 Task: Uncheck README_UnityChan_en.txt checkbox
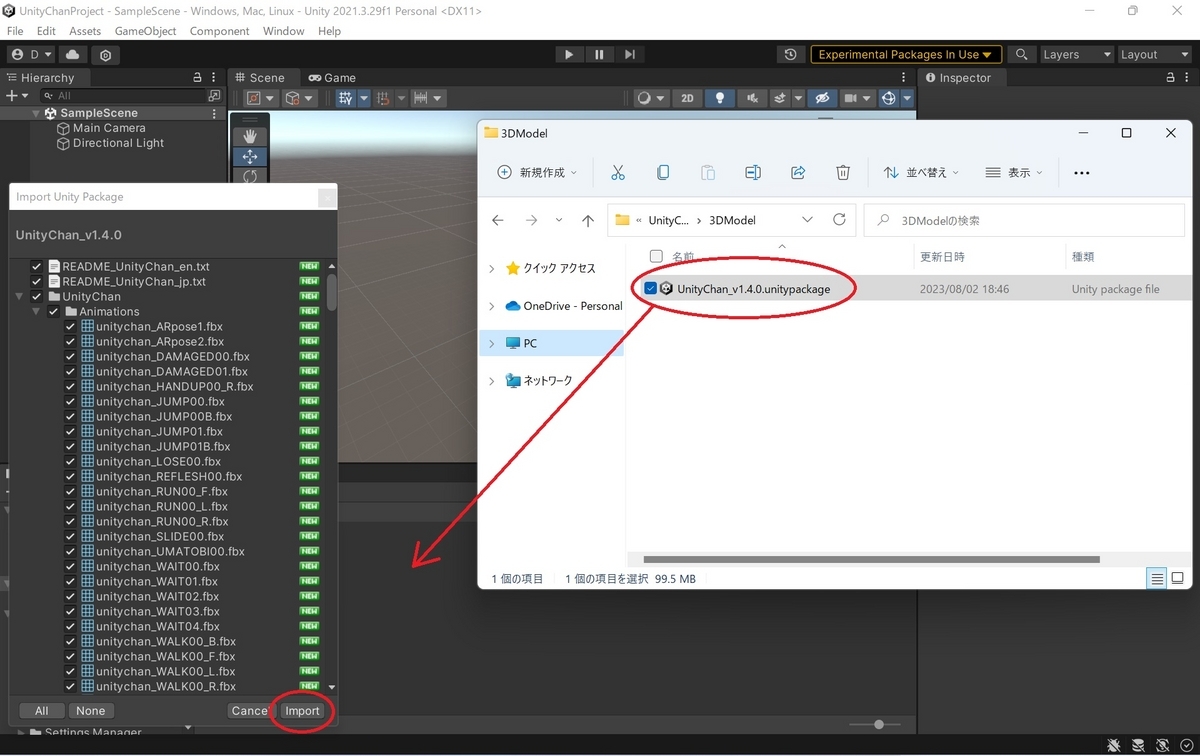(x=37, y=267)
